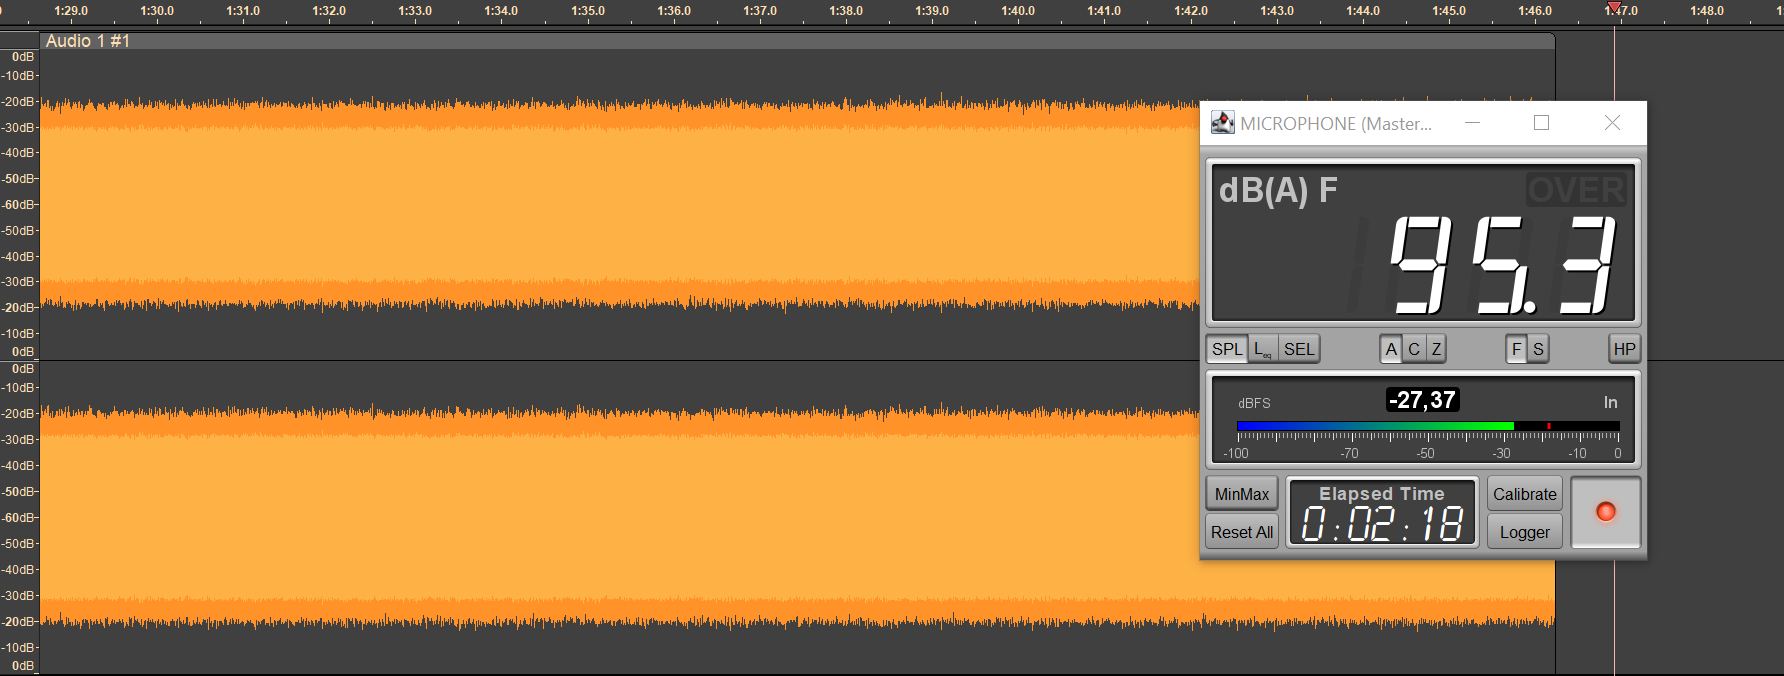Switch to Leq measurement mode
This screenshot has height=676, width=1784.
coord(1263,349)
